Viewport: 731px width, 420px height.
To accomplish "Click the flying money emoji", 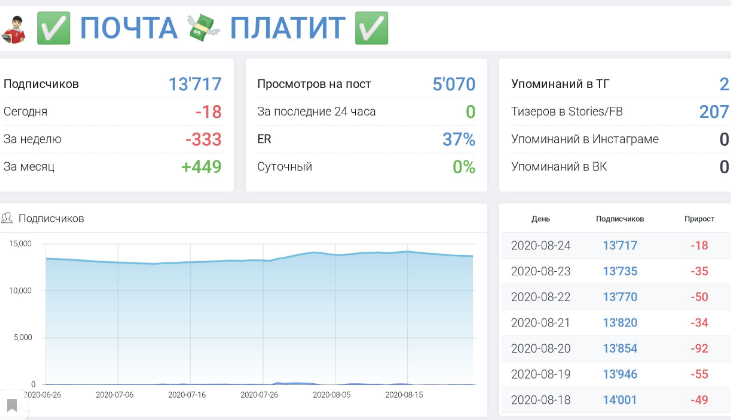I will coord(203,28).
